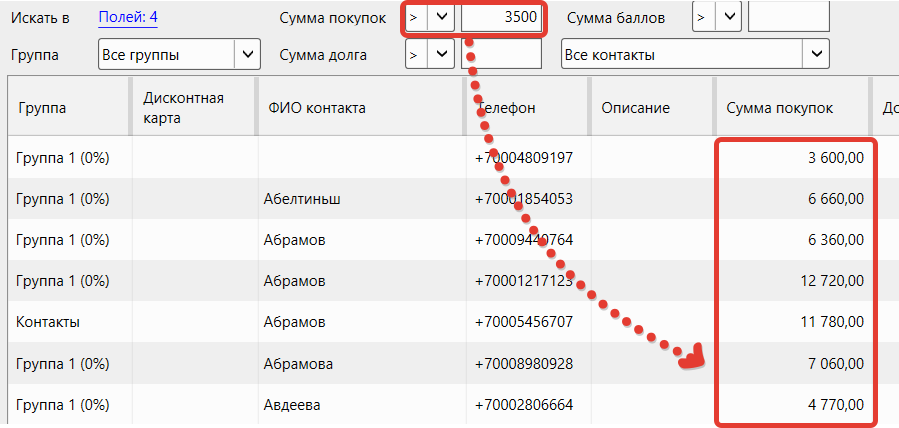Click the 'Абрамов' cell in the +70009440764 row

pos(294,240)
